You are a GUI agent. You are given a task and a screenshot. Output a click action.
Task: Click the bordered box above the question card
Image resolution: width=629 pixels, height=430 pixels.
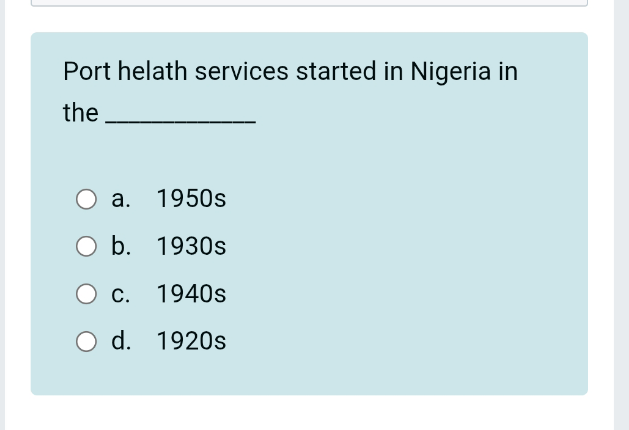tap(309, 3)
